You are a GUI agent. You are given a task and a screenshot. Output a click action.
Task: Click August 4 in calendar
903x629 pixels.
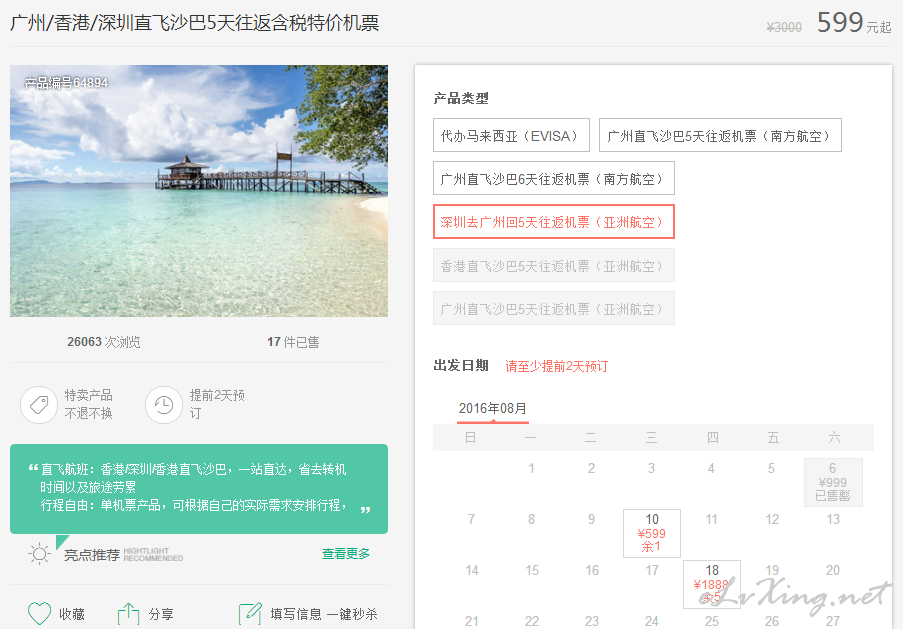(x=711, y=468)
